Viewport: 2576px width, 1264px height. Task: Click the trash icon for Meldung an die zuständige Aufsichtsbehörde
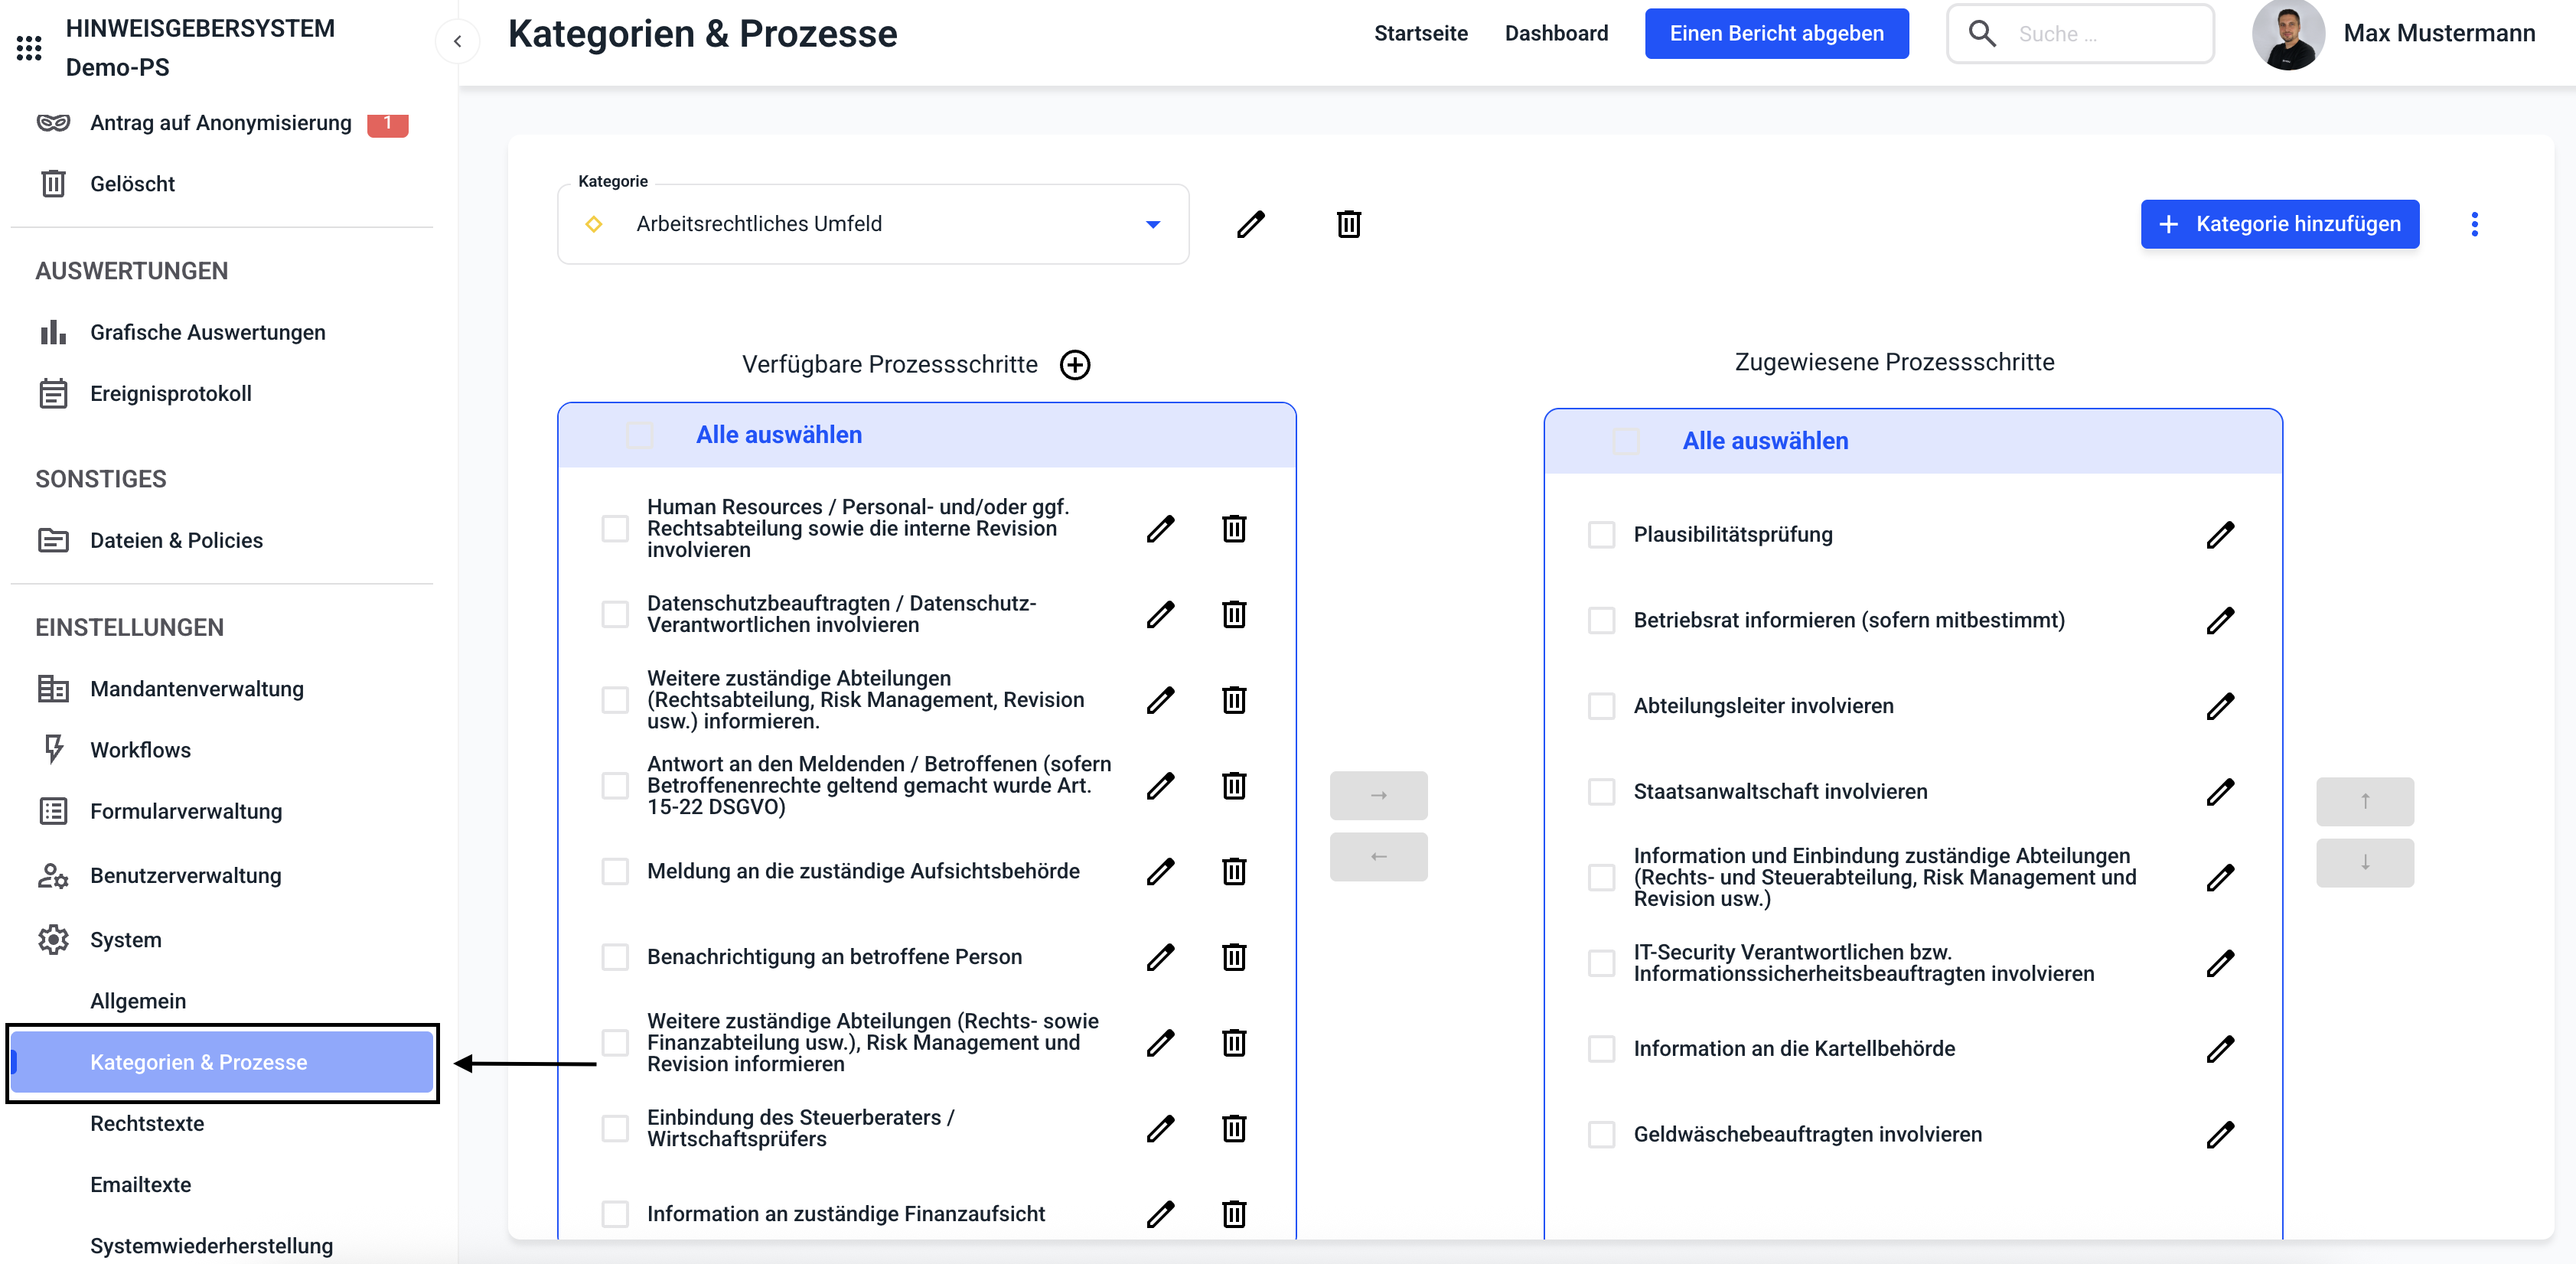click(x=1233, y=871)
